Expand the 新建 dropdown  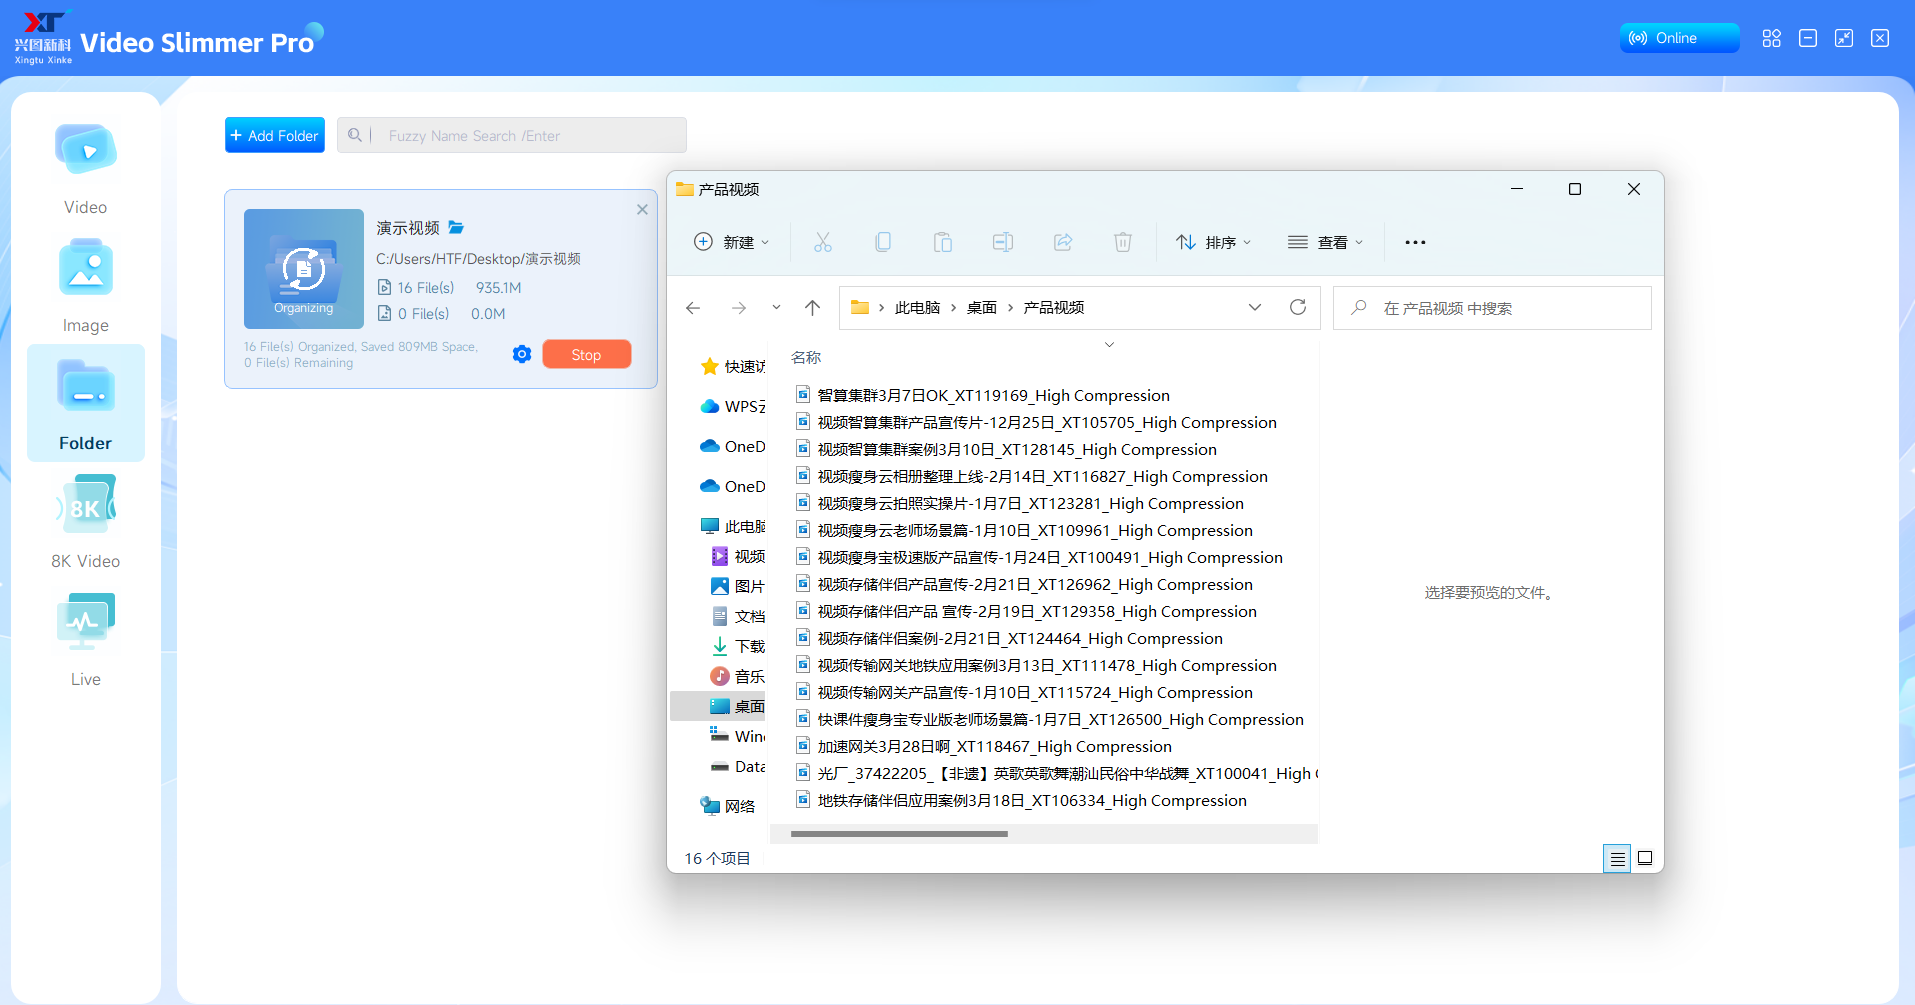732,242
